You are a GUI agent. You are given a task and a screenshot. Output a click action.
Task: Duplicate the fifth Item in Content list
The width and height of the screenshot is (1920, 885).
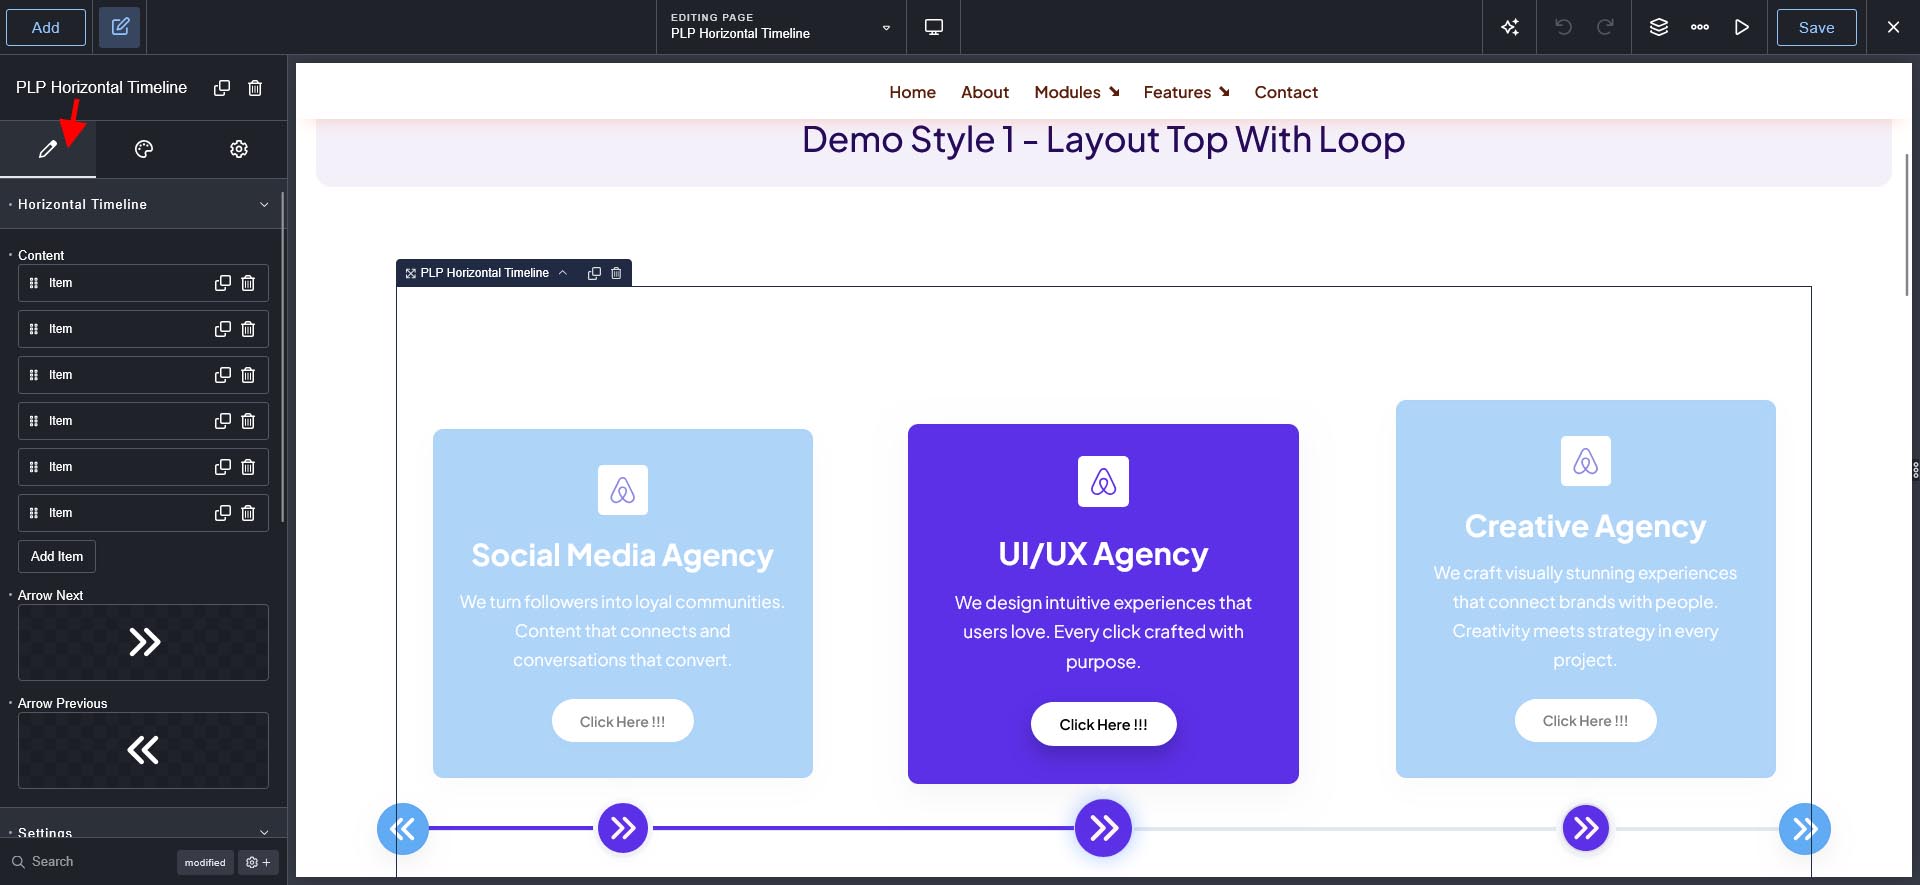click(x=223, y=467)
